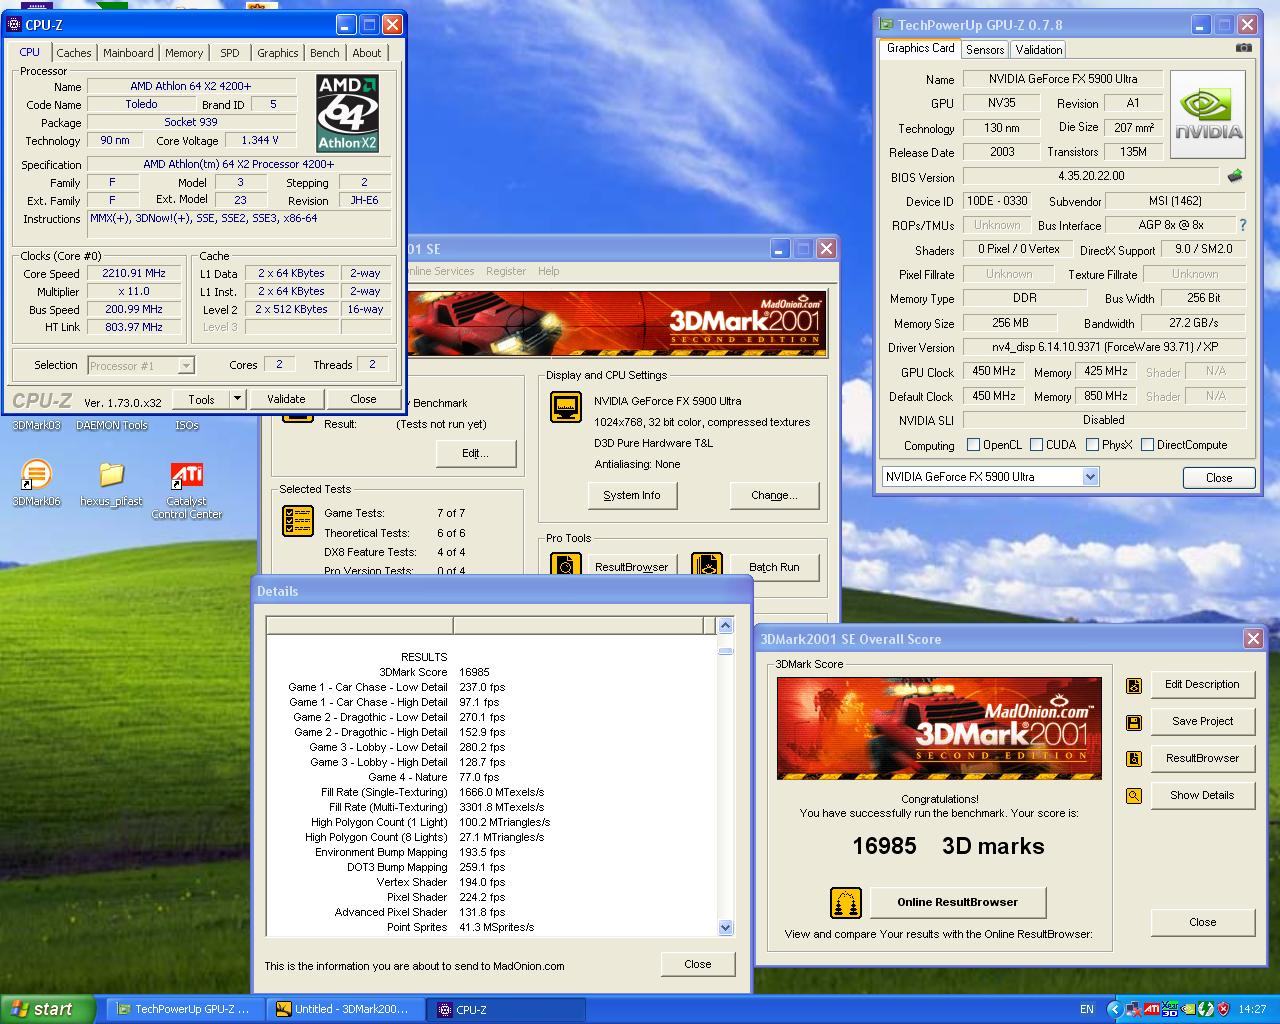Open the About tab in CPU-Z
The width and height of the screenshot is (1280, 1024).
pos(366,53)
